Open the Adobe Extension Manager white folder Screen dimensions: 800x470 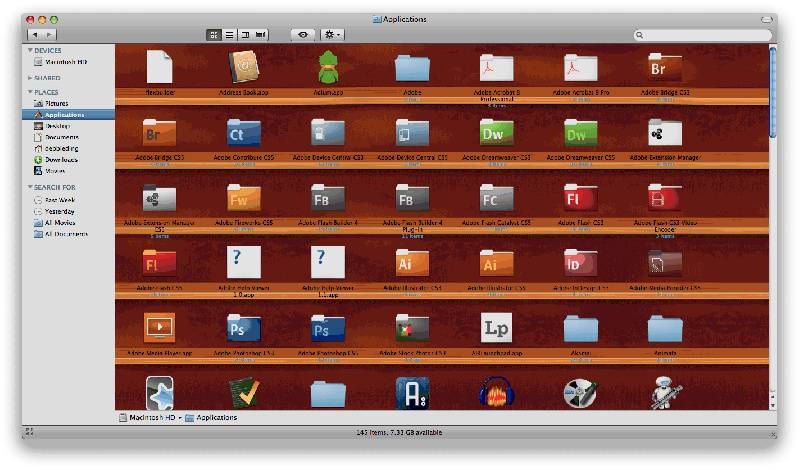click(x=665, y=132)
